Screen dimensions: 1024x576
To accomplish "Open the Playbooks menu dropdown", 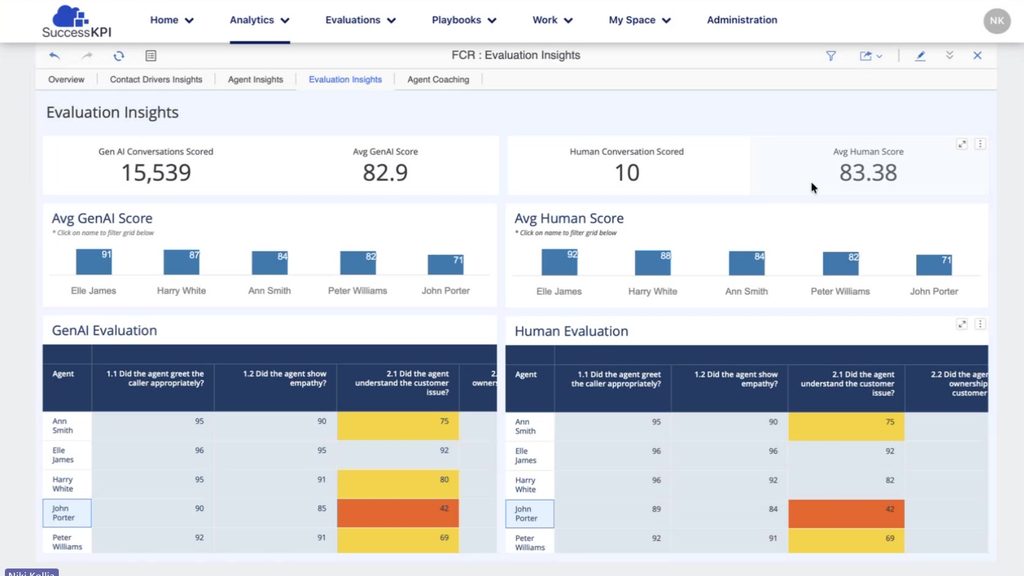I will pos(464,20).
